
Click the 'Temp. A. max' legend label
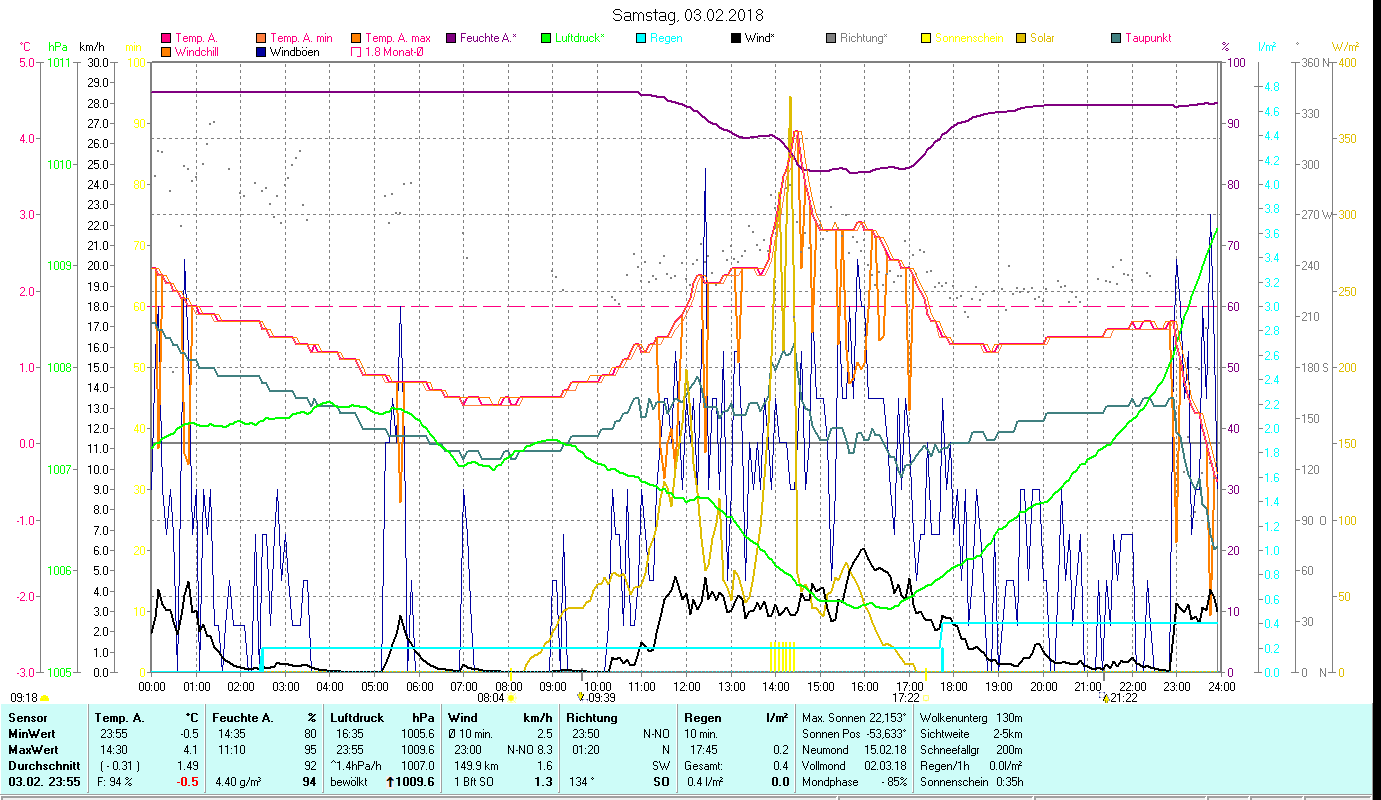pyautogui.click(x=398, y=39)
